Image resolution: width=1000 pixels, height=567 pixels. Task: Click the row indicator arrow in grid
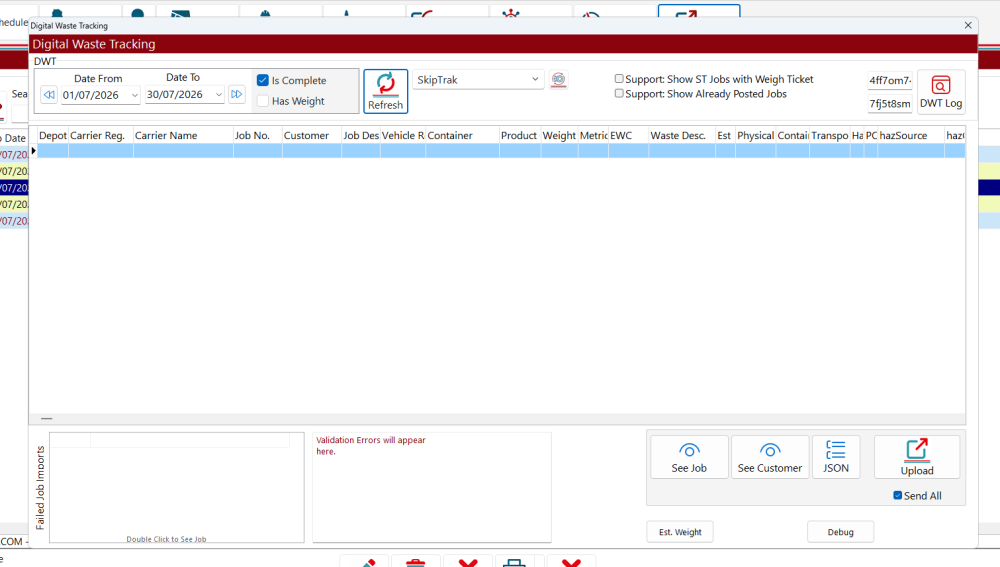coord(33,151)
